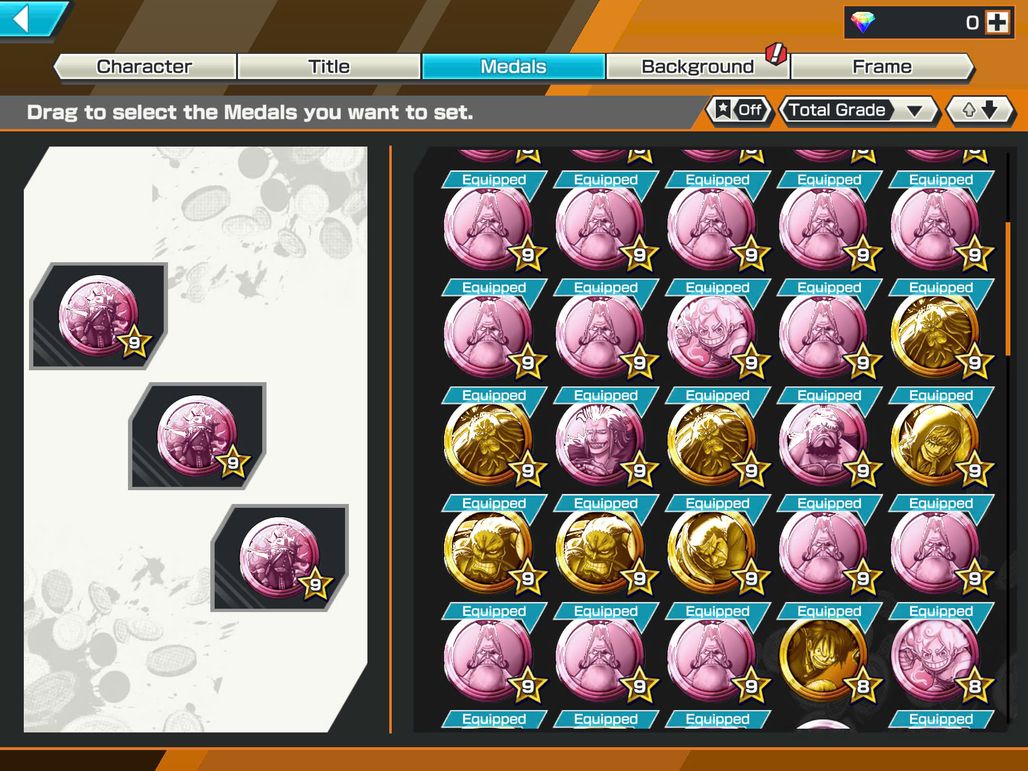The width and height of the screenshot is (1028, 771).
Task: Choose the pink scarred swordsman medal
Action: [601, 441]
